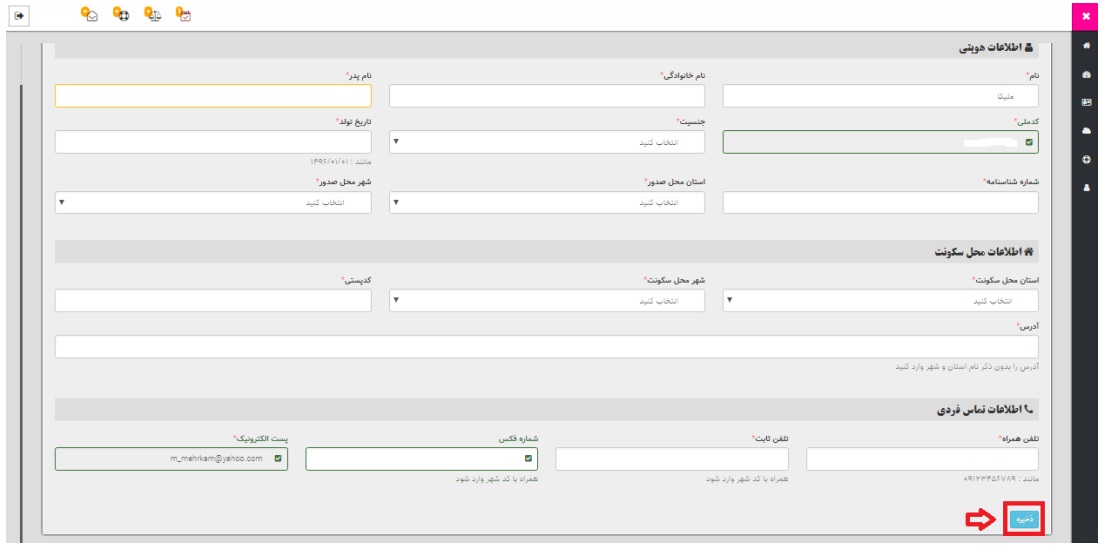
Task: Open the lifebuoy support notifications icon
Action: (x=120, y=15)
